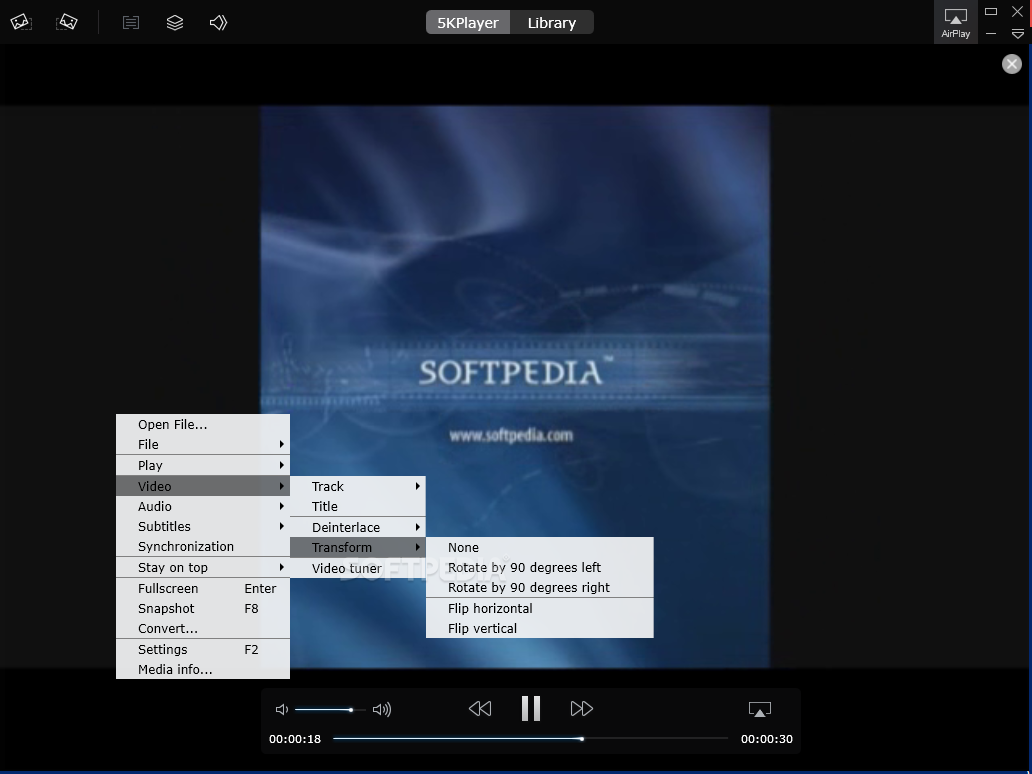Open Media info... entry
The width and height of the screenshot is (1032, 774).
203,669
